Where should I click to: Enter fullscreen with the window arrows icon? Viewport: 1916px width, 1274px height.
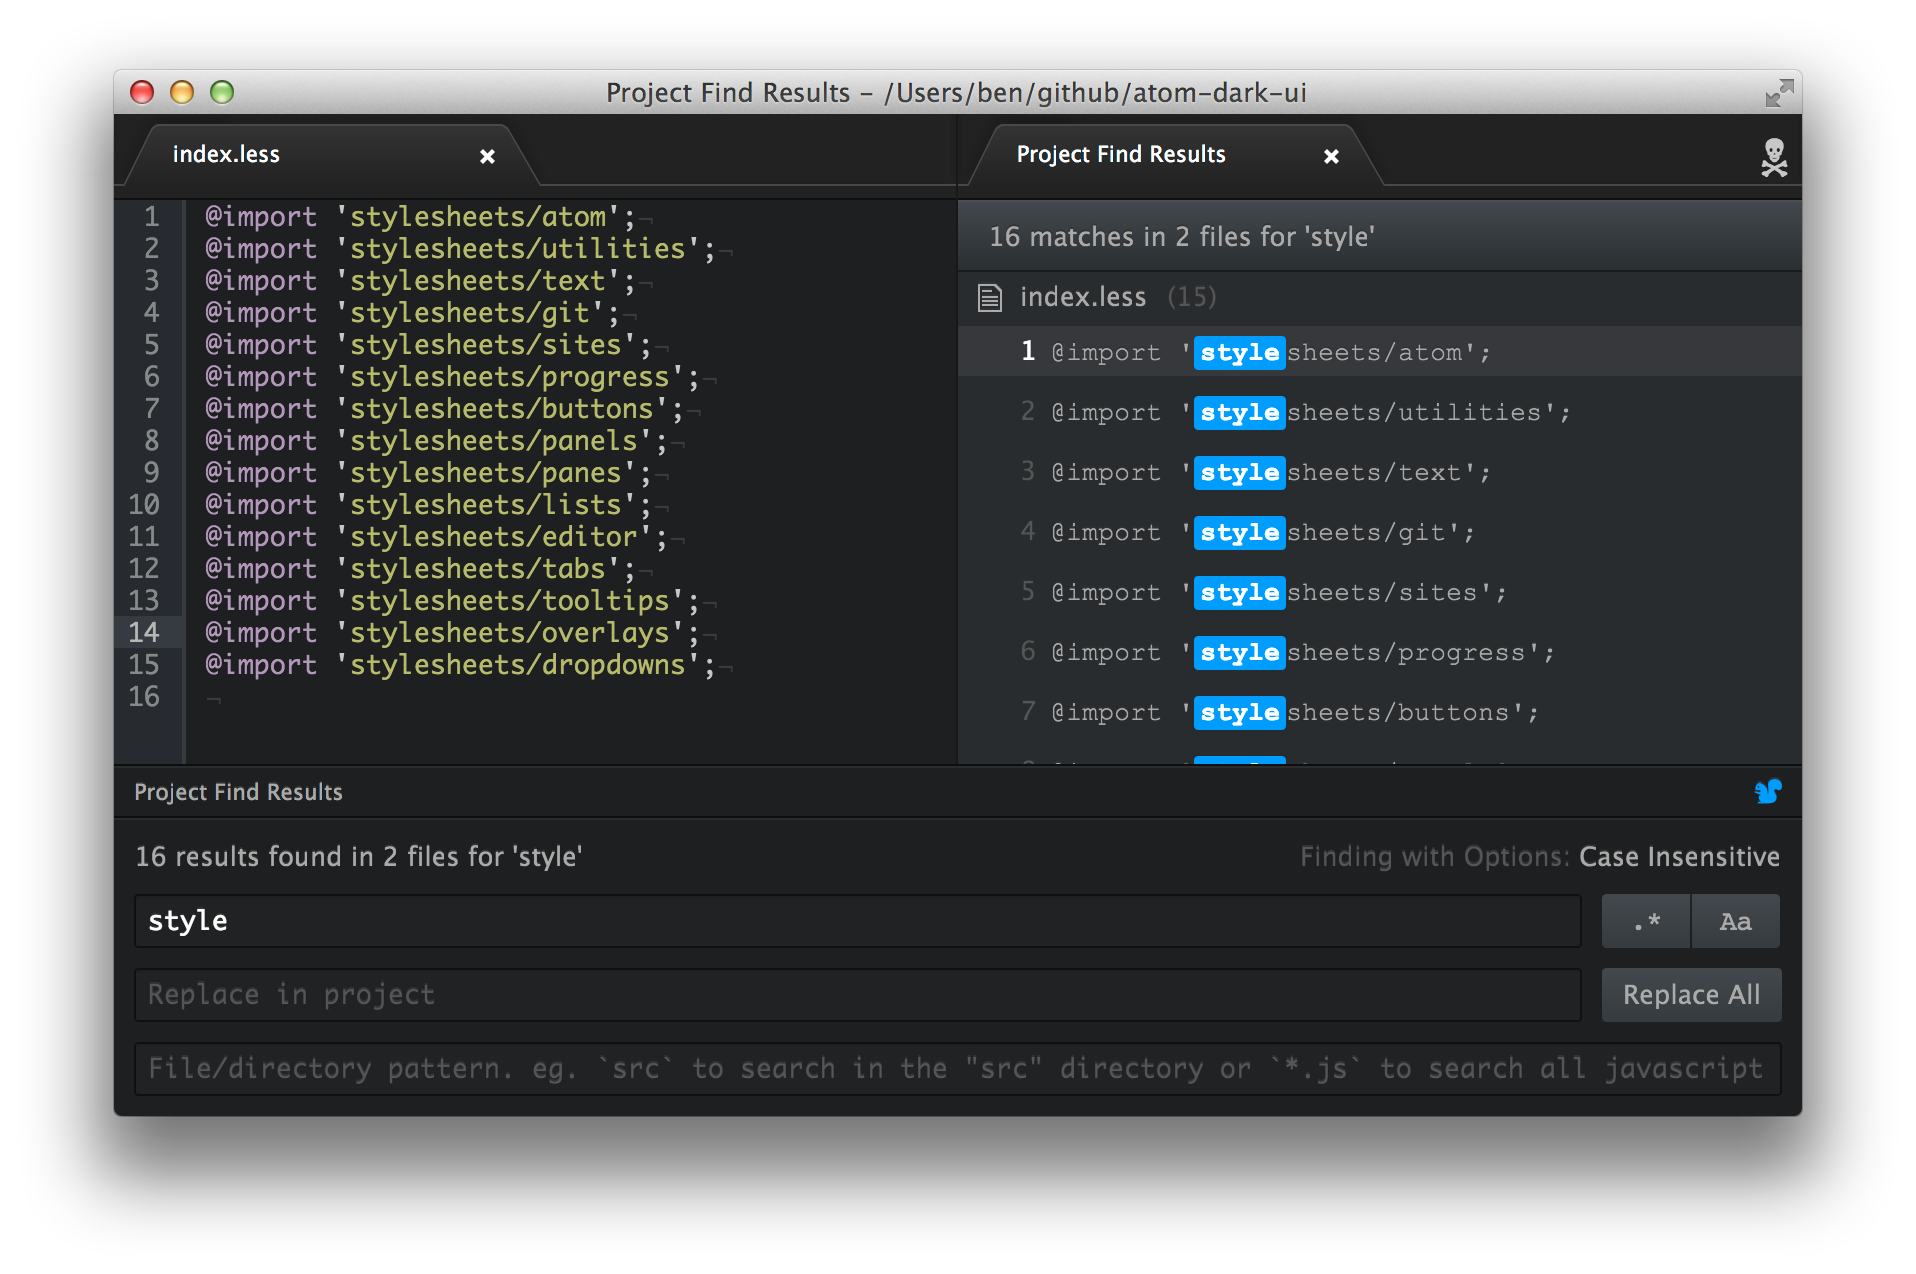tap(1778, 93)
